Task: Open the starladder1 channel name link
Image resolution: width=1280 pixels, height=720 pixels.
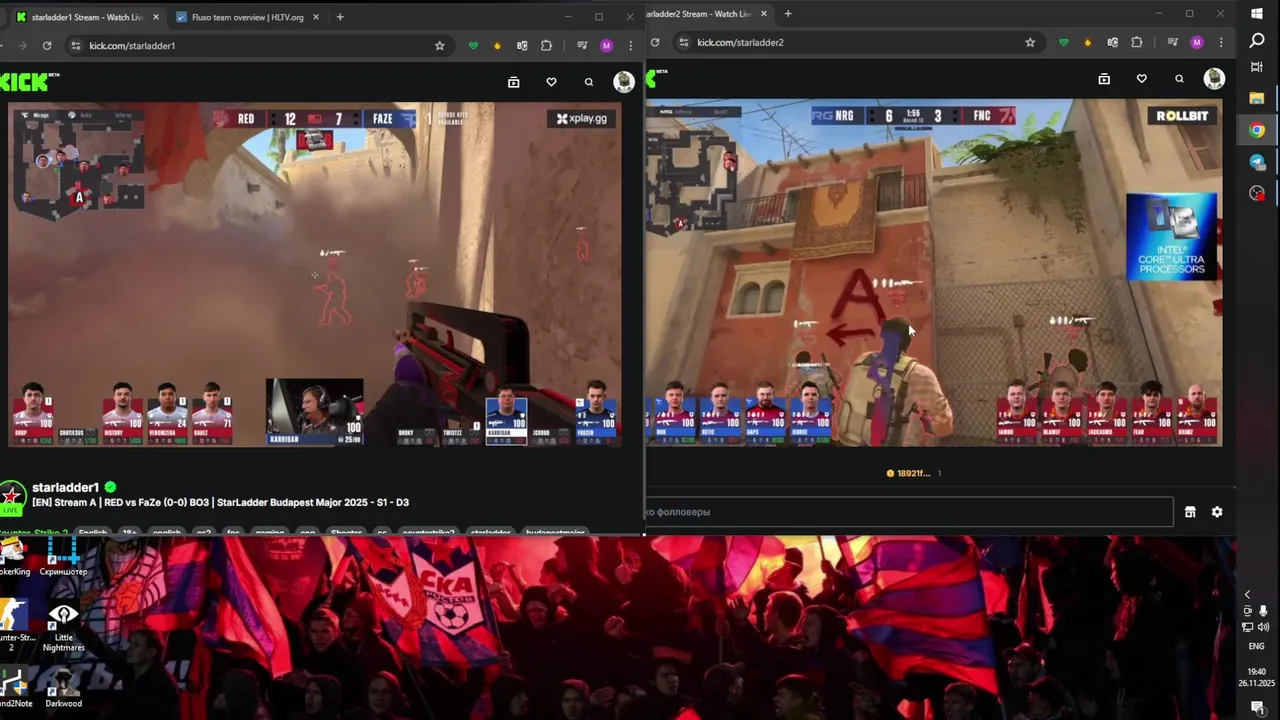Action: coord(65,487)
